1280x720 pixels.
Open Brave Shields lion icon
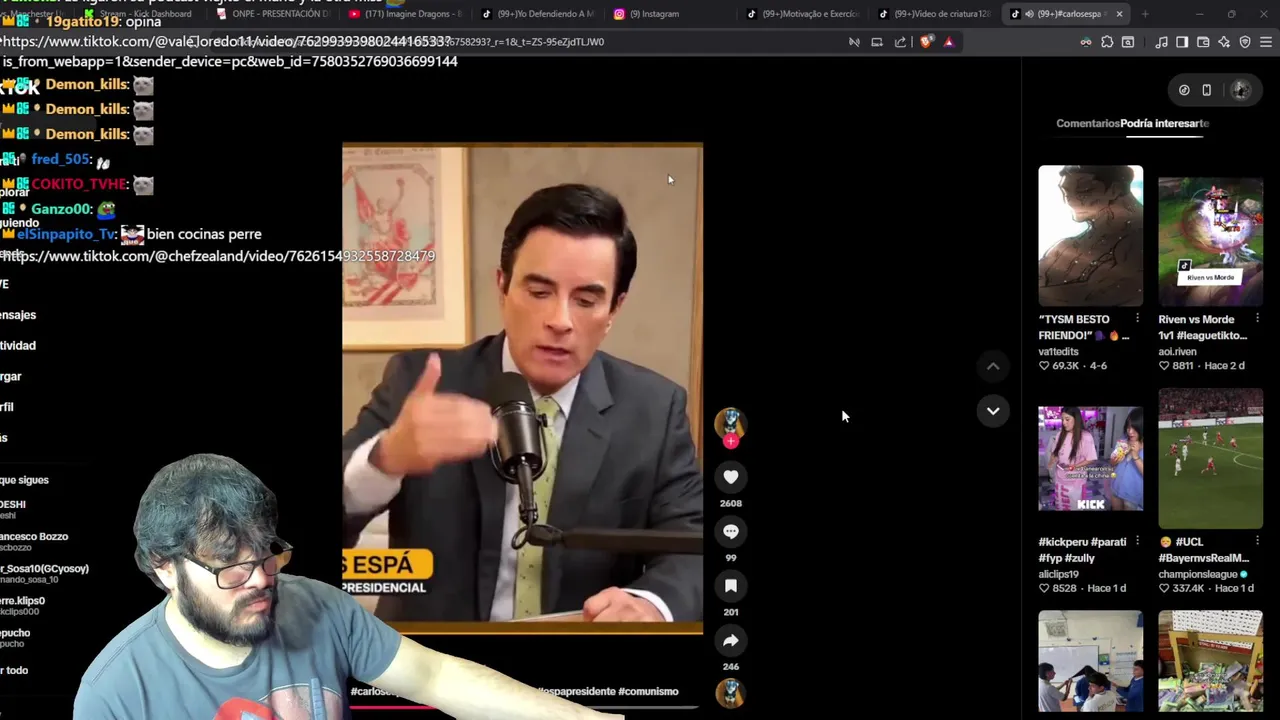click(x=926, y=42)
